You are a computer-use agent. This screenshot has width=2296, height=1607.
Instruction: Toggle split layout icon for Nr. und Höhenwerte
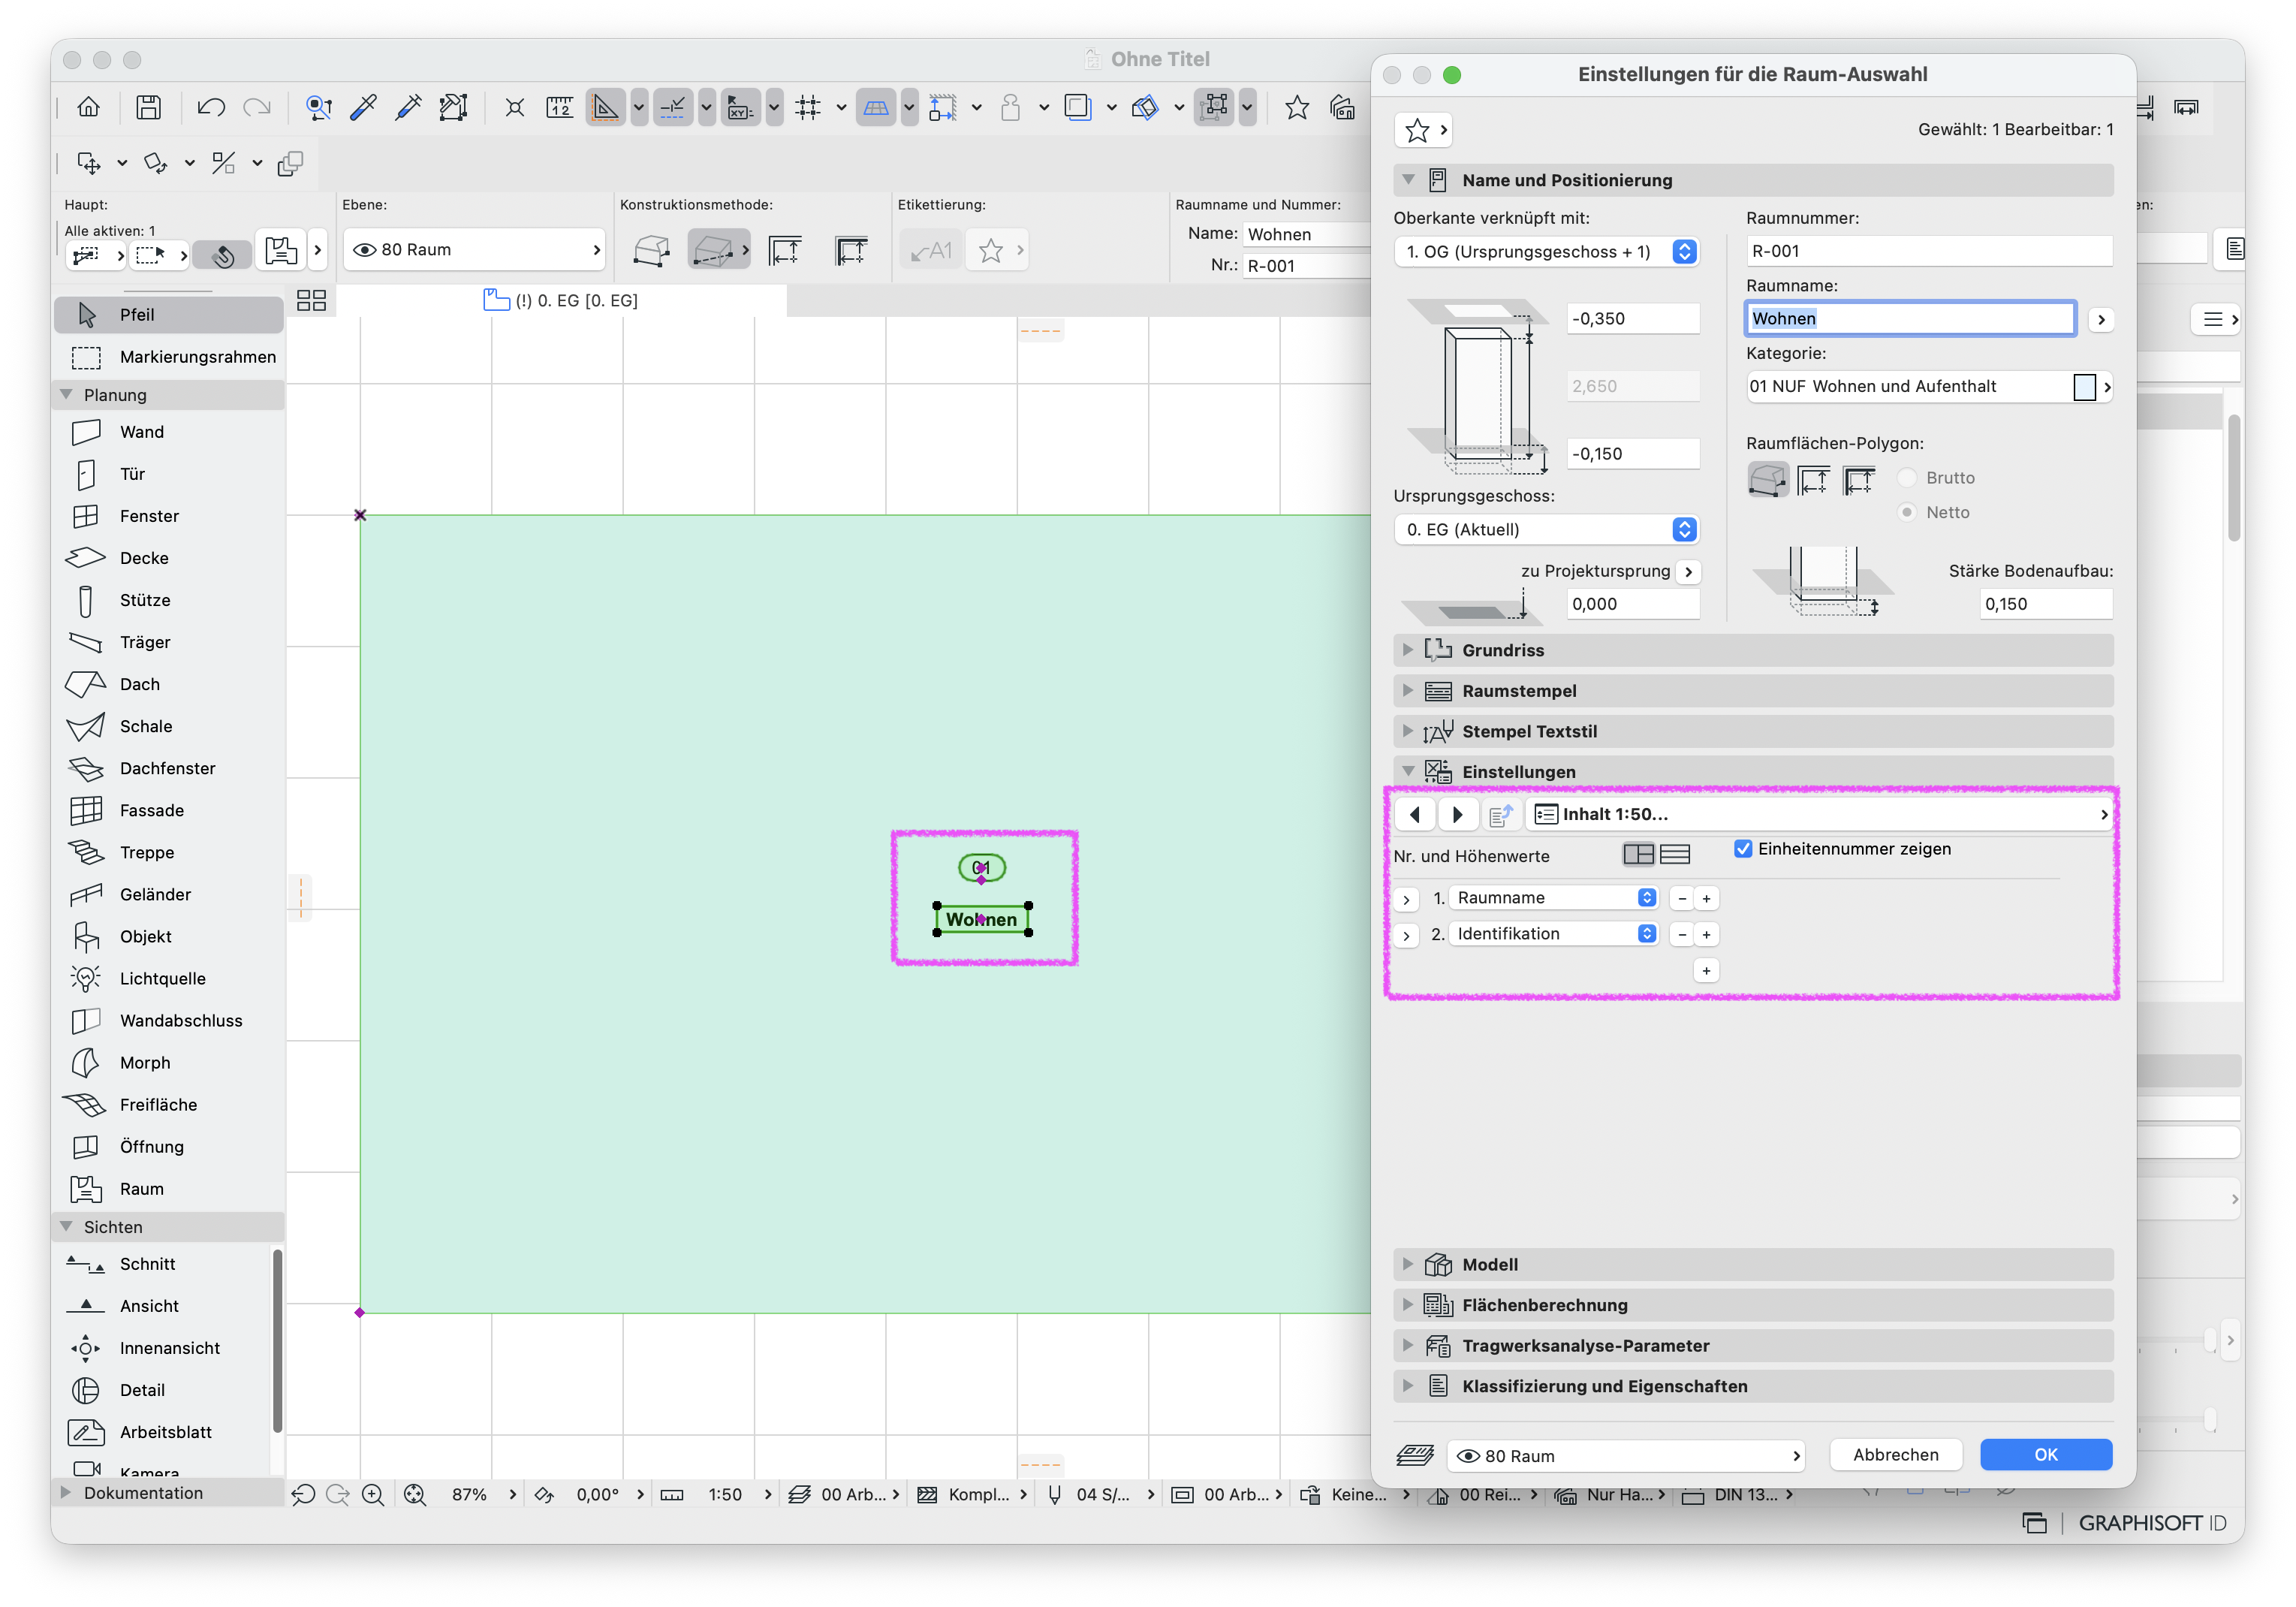coord(1638,854)
